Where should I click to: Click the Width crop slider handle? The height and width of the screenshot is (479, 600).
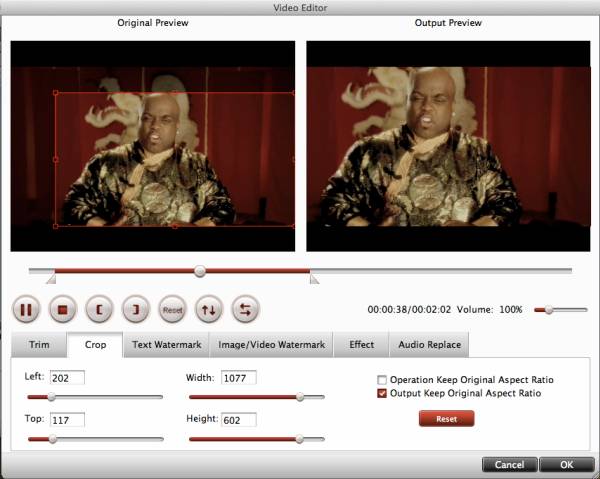tap(300, 397)
